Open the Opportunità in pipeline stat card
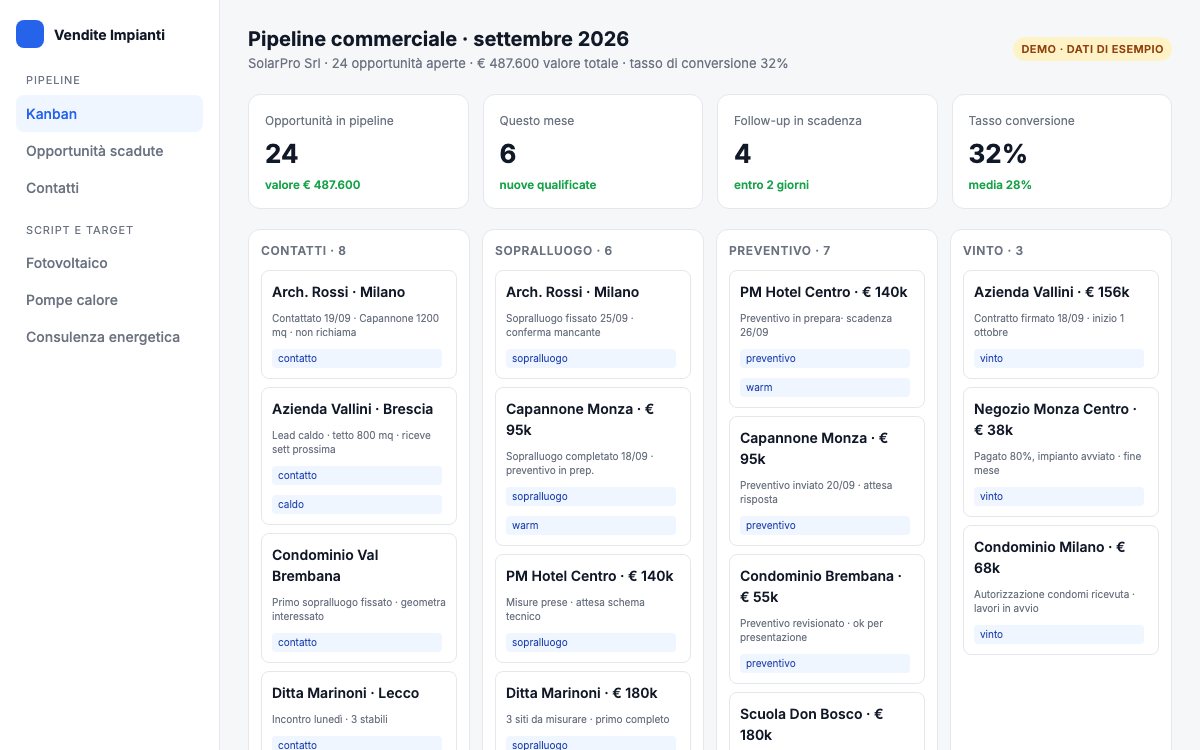 358,152
